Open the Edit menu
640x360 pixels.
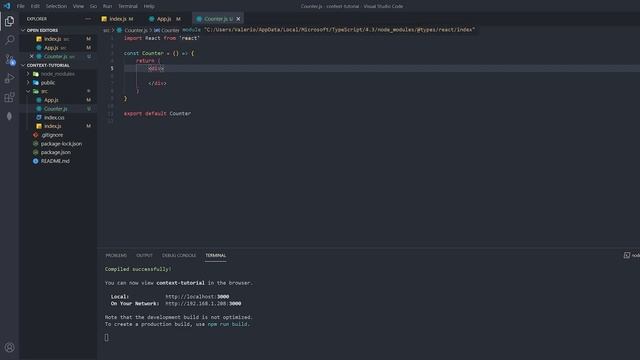[x=35, y=6]
